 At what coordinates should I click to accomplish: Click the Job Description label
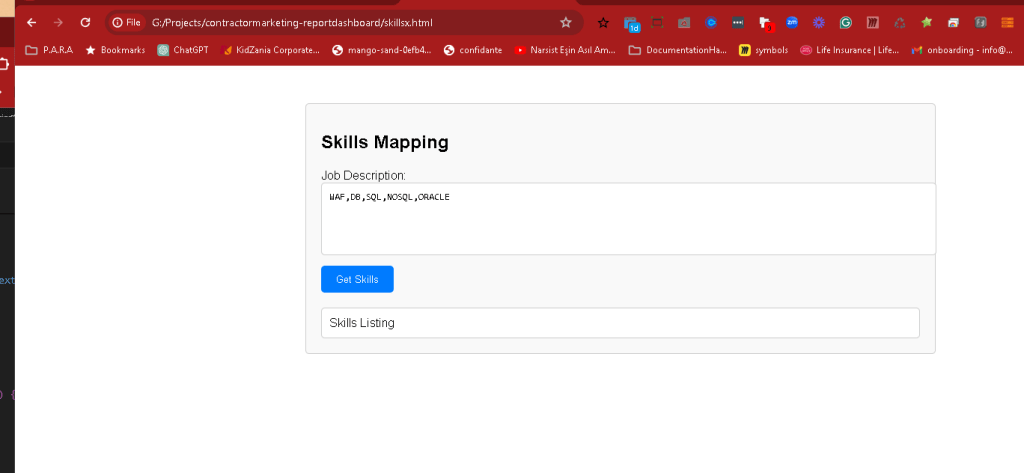tap(363, 176)
